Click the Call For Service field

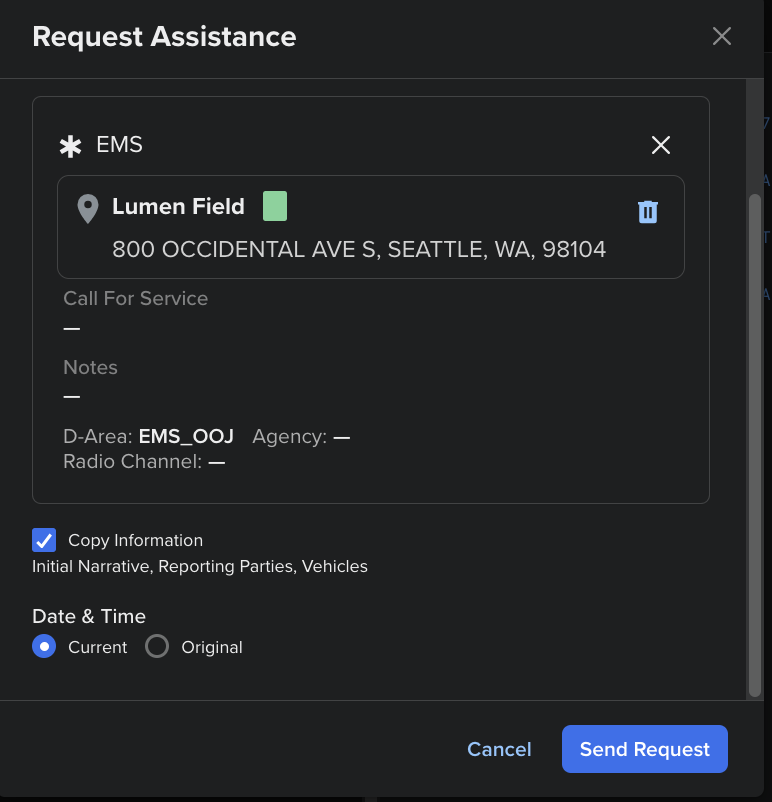[72, 327]
